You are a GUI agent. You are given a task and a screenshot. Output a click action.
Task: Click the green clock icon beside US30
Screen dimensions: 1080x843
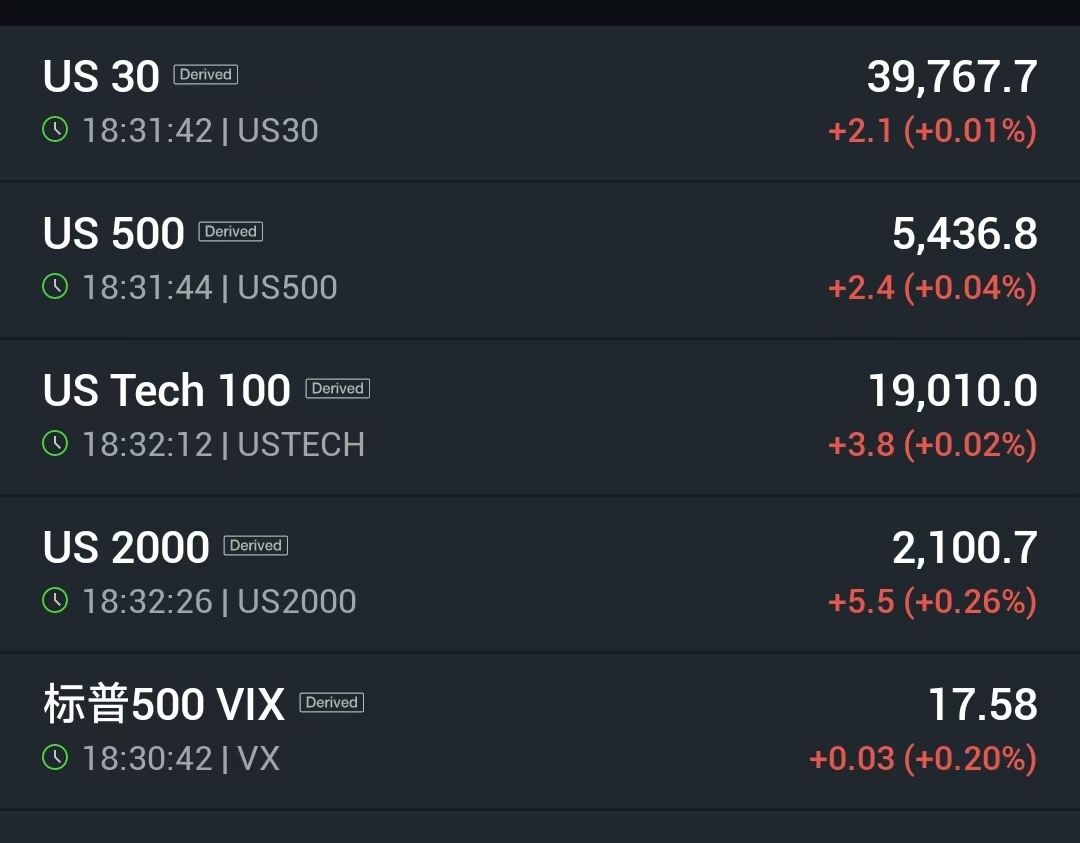click(55, 130)
